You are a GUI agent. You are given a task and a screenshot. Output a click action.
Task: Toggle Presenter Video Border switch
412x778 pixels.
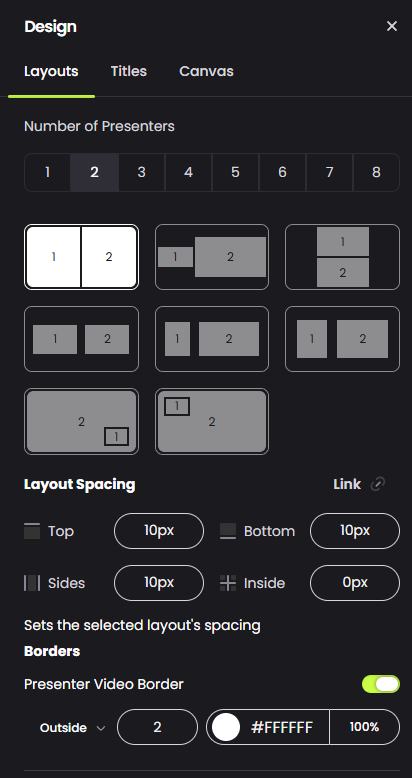point(381,684)
